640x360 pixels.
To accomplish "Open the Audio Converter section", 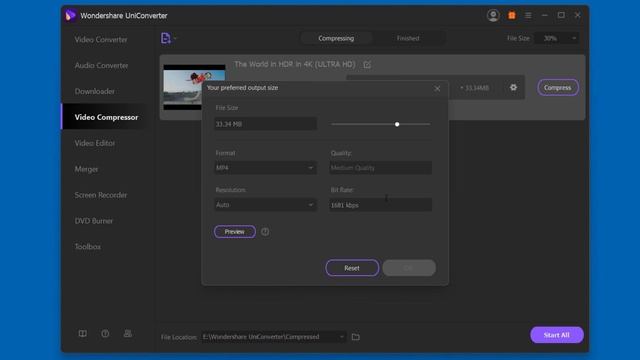I will [x=101, y=65].
